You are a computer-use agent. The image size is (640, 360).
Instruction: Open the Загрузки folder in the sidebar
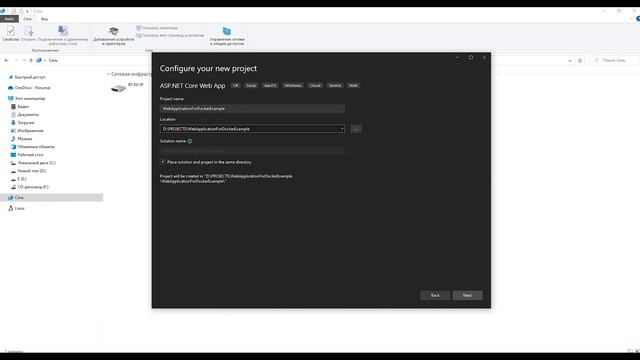tap(26, 122)
